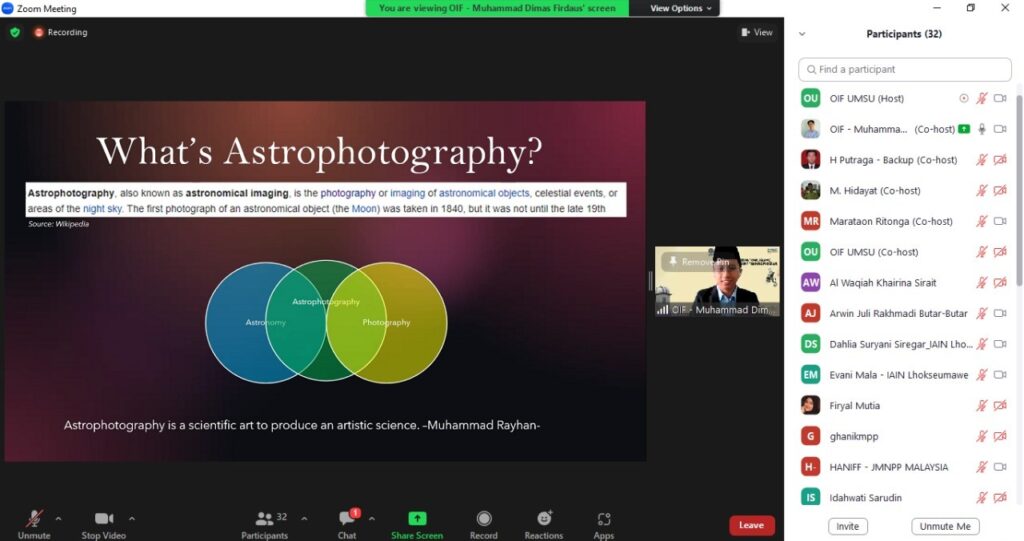Click the green Share Screen icon
The height and width of the screenshot is (541, 1024).
(417, 518)
